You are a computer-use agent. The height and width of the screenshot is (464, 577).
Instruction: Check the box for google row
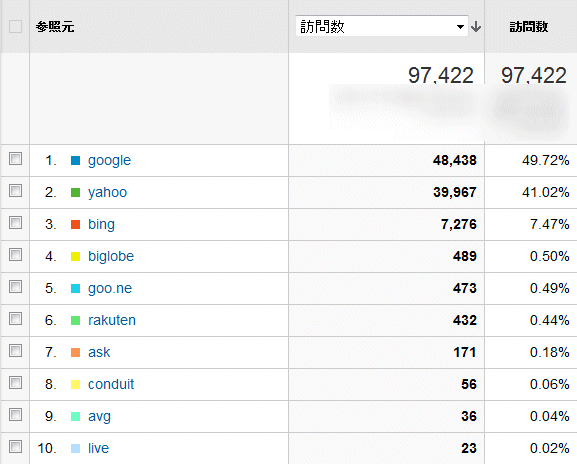[x=15, y=159]
